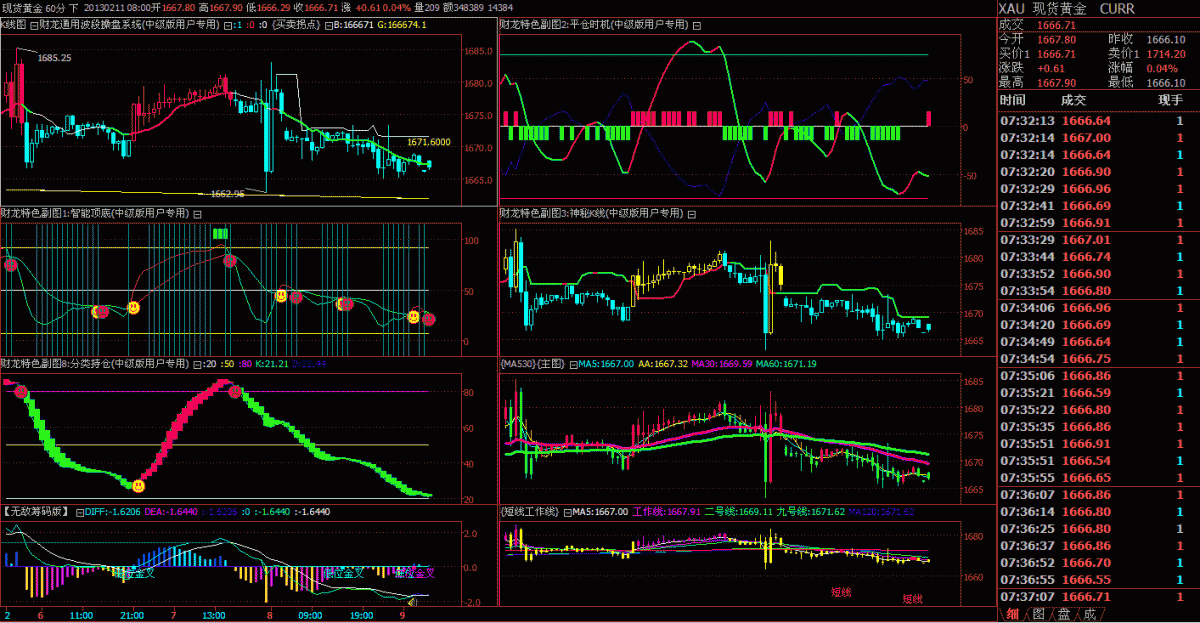Collapse the 财龙通用波段操盘系统 indicator box icon

coord(226,24)
